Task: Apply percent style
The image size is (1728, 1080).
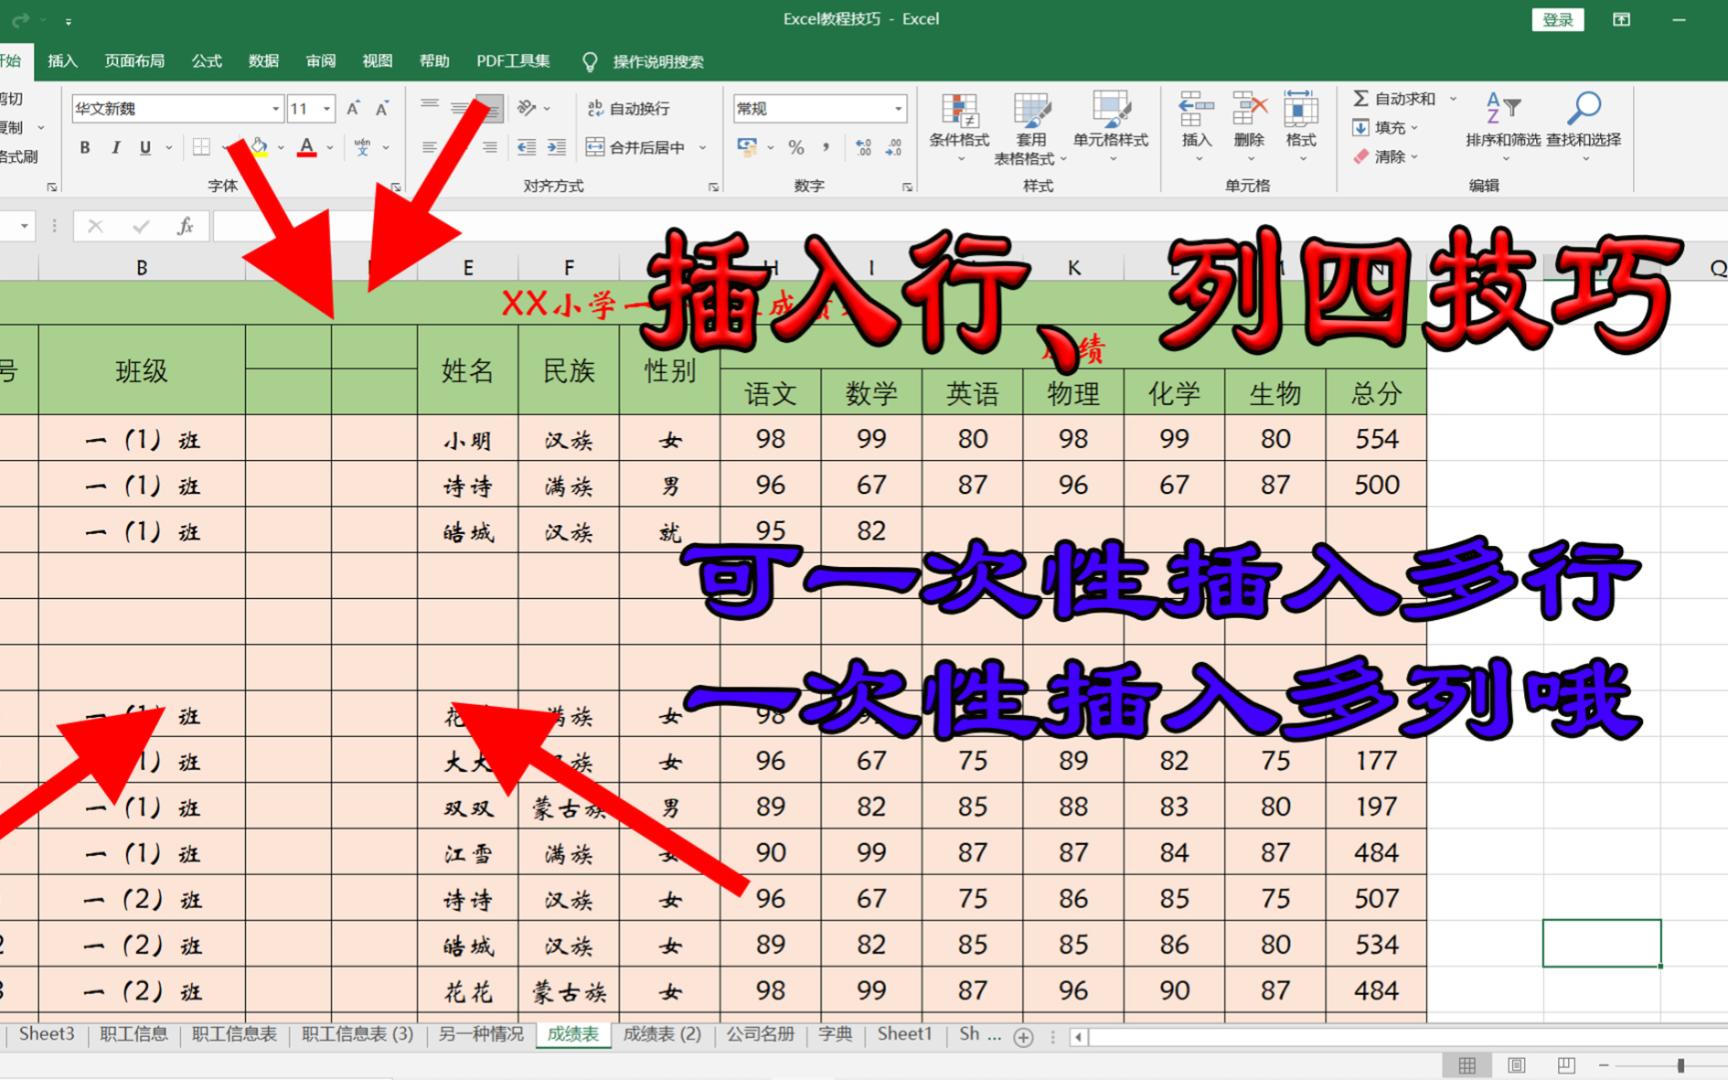Action: point(796,148)
